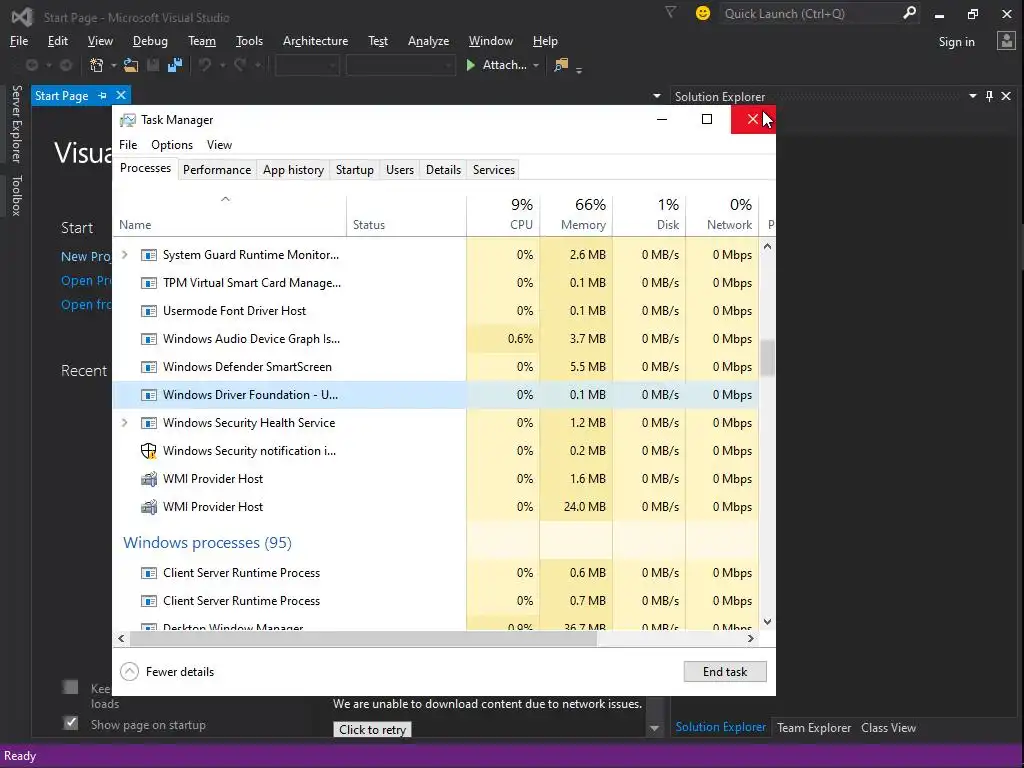The image size is (1024, 768).
Task: Pin the Start Page tab
Action: 103,96
